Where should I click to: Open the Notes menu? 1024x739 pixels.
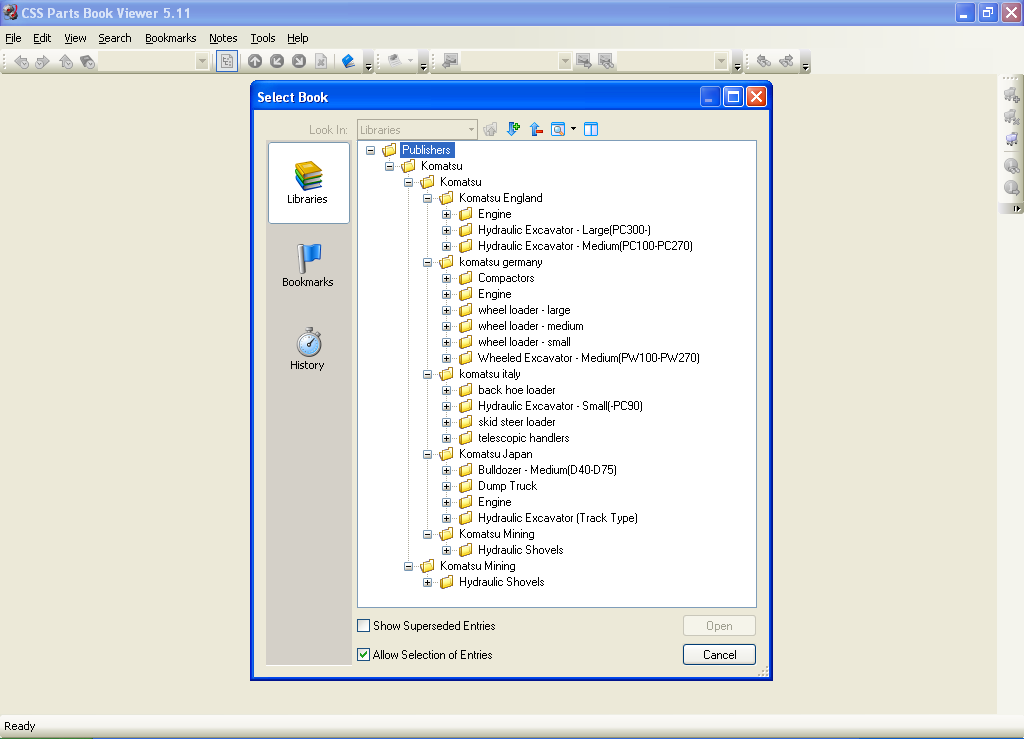coord(223,38)
